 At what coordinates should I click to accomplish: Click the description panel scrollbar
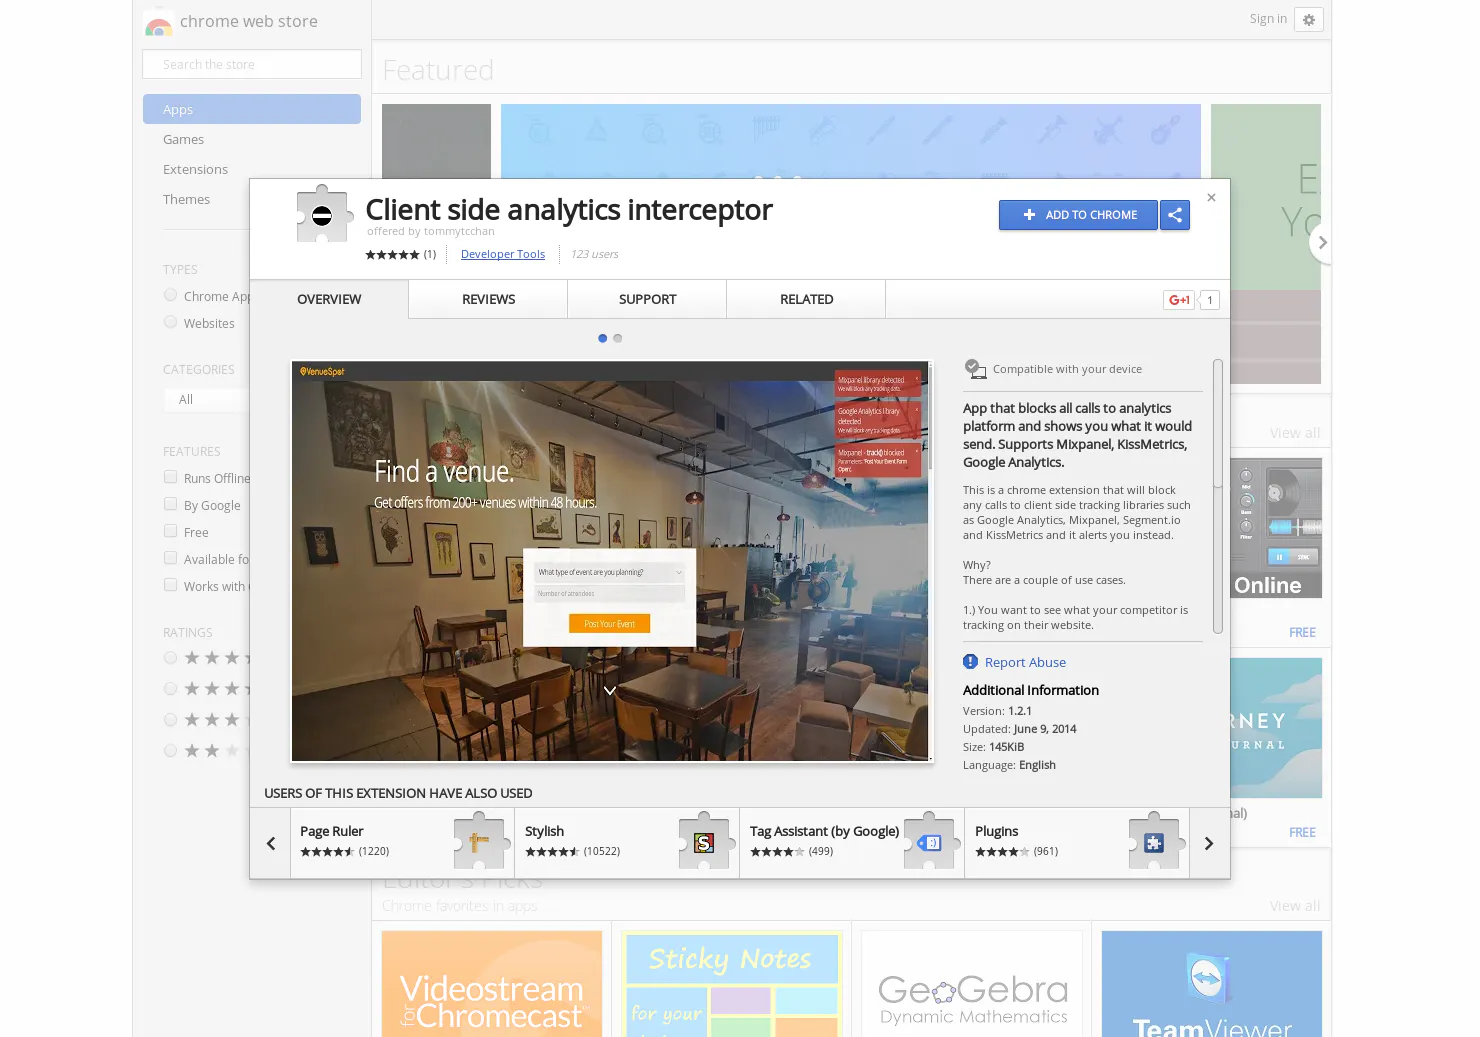[x=1217, y=495]
